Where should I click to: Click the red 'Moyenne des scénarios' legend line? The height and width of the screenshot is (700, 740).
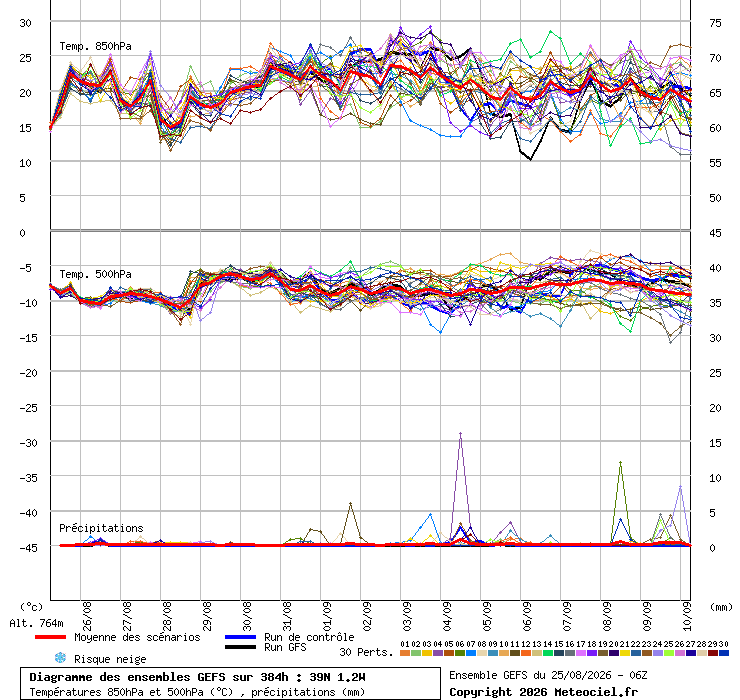click(50, 637)
